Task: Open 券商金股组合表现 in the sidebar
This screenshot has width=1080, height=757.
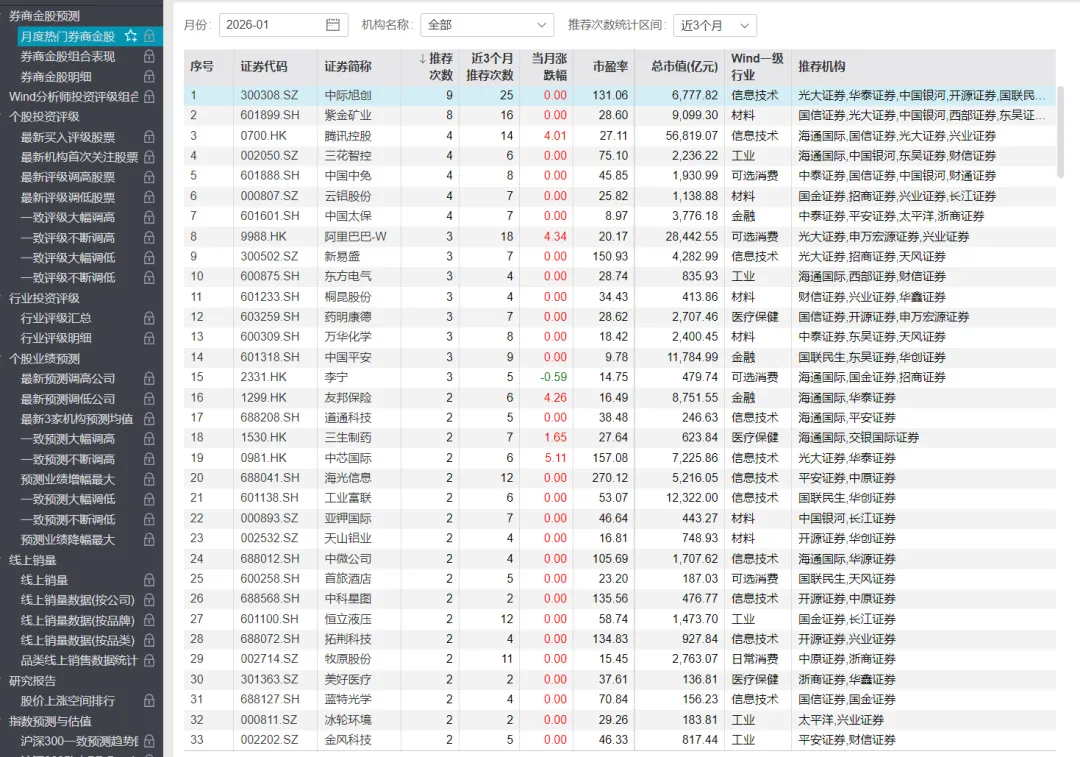Action: click(68, 56)
